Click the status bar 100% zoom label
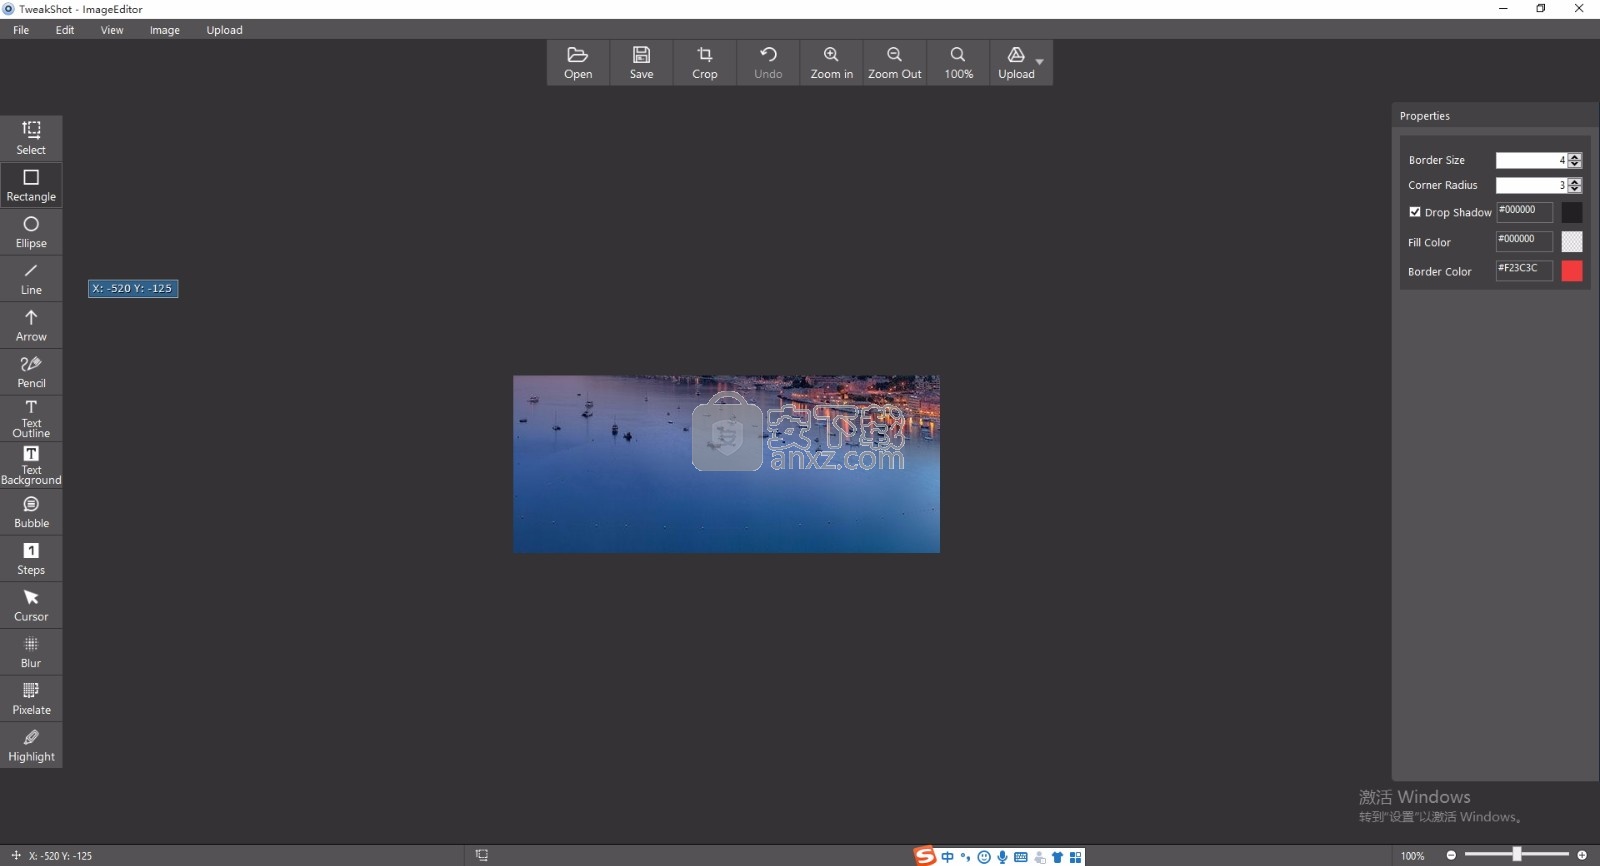 [x=1412, y=856]
